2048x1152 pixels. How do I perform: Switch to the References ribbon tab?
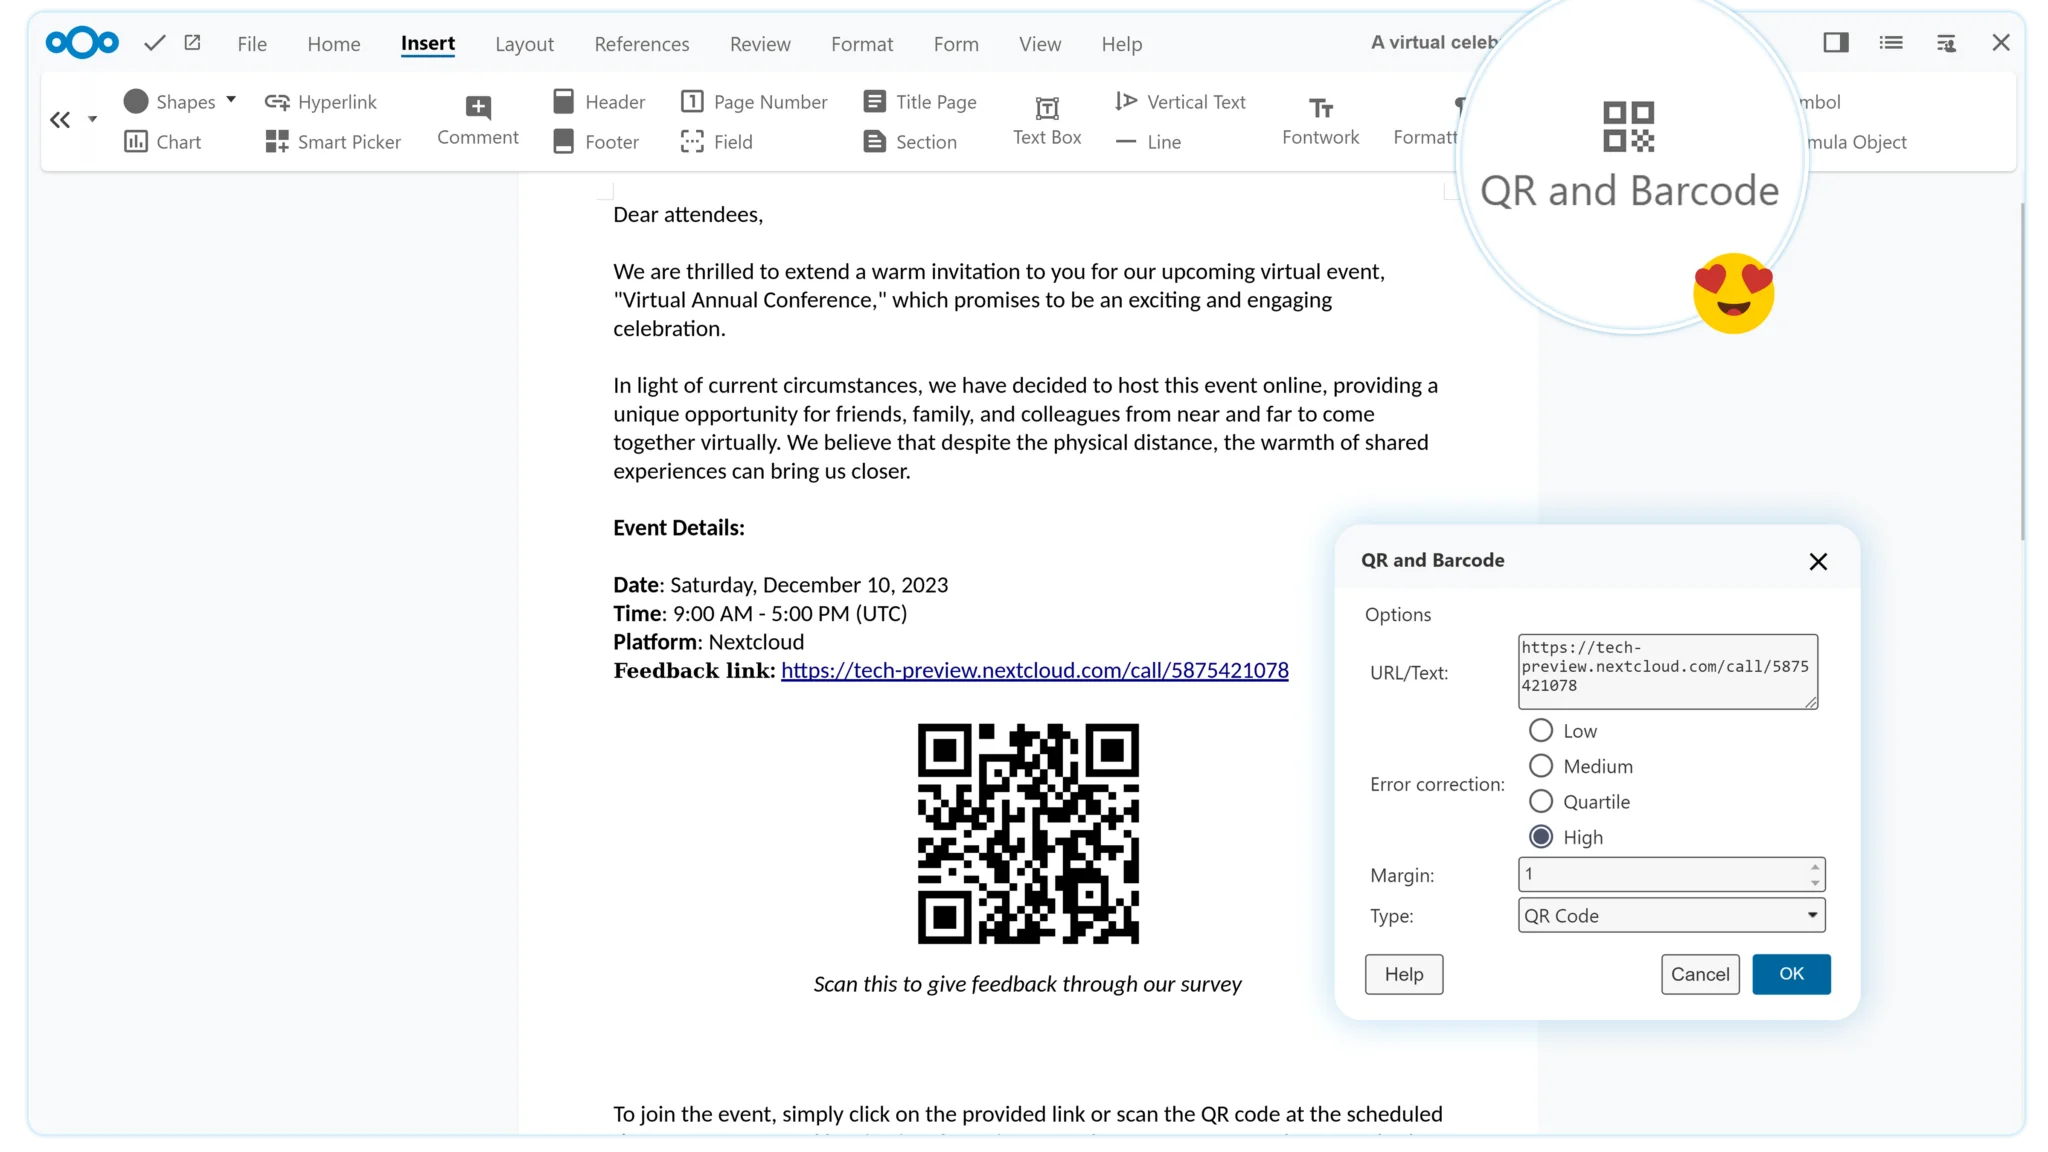[x=641, y=44]
